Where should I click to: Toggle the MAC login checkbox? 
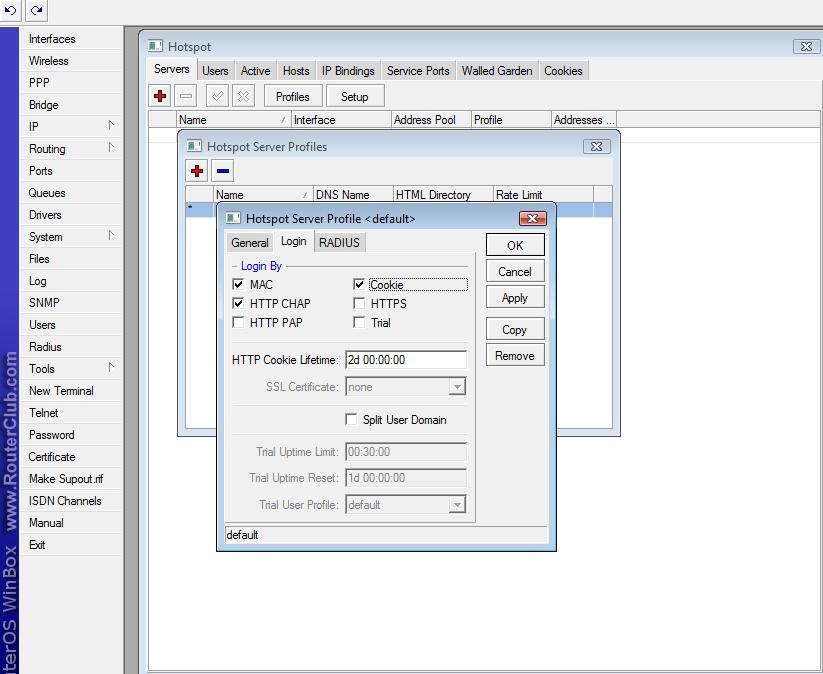(238, 285)
